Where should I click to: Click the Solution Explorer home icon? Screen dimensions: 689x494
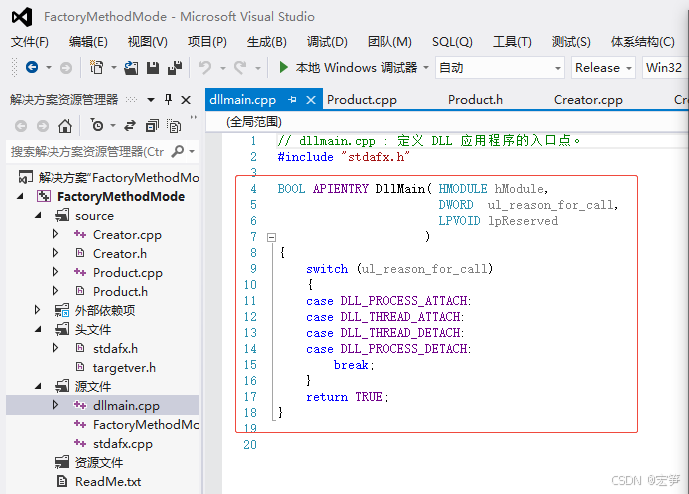pyautogui.click(x=65, y=126)
